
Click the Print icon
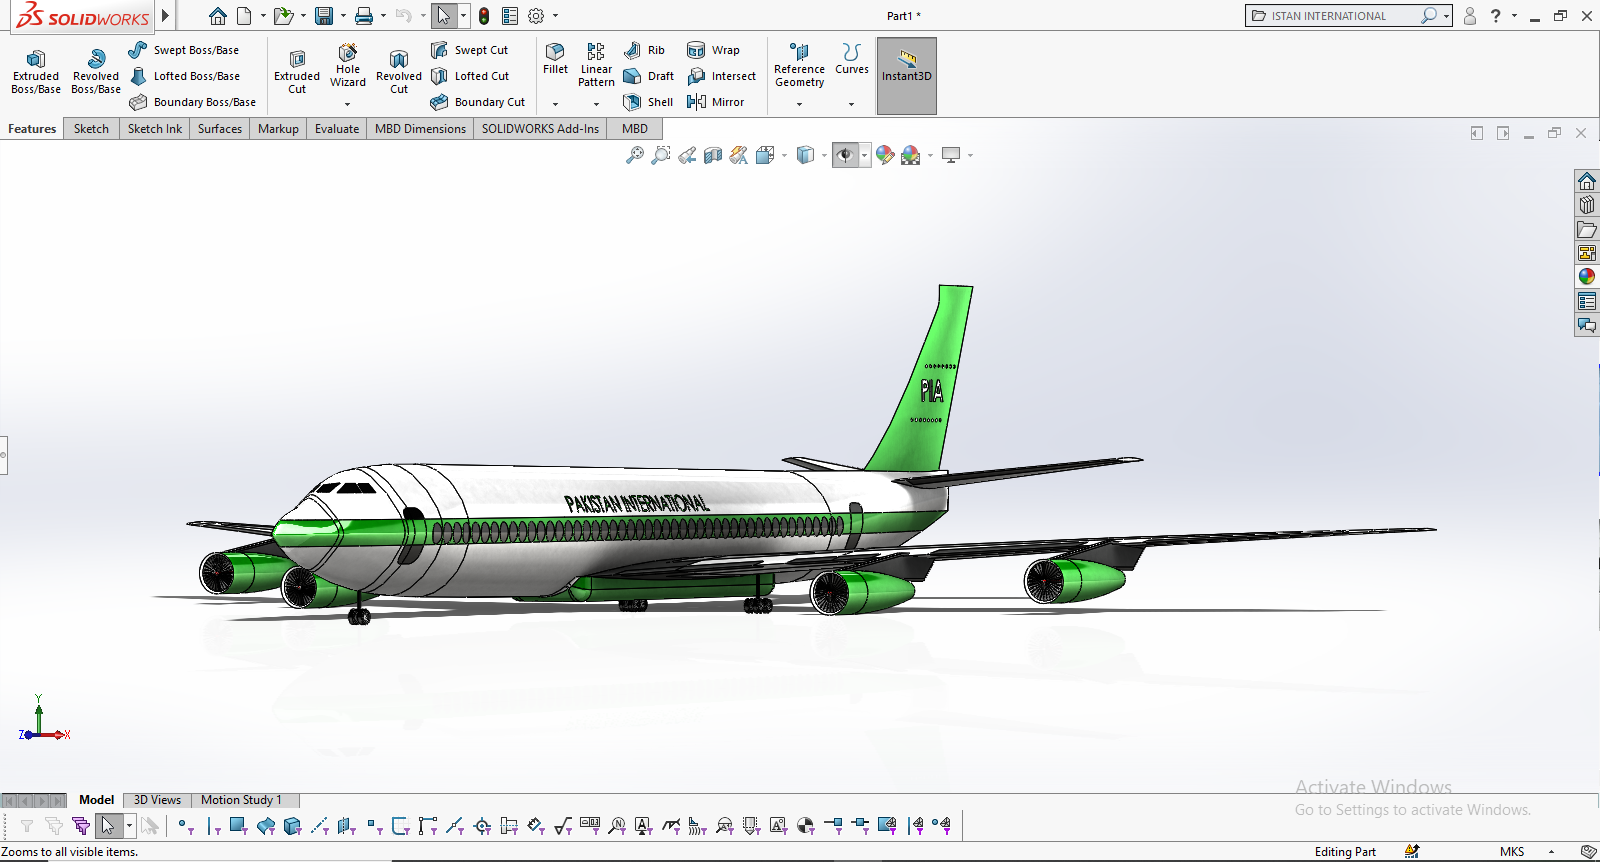click(364, 16)
